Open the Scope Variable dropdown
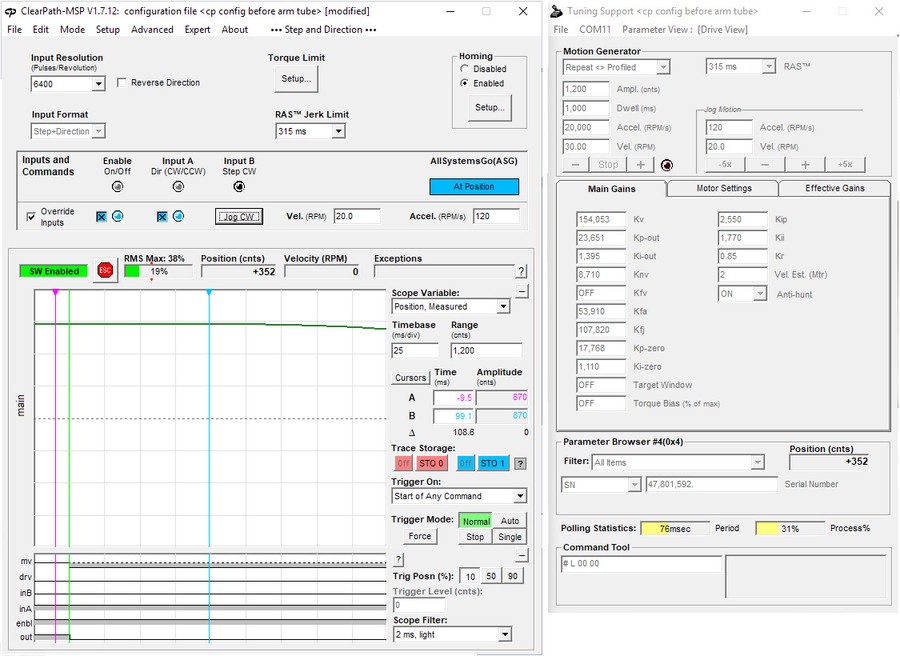The image size is (900, 656). tap(449, 306)
